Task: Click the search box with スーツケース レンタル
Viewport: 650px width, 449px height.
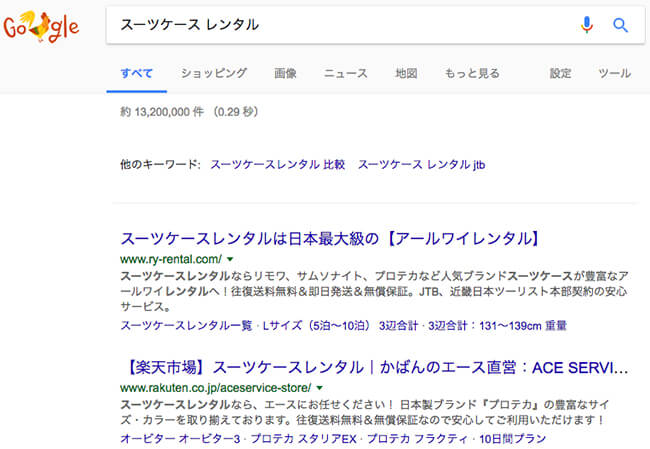Action: (x=375, y=25)
